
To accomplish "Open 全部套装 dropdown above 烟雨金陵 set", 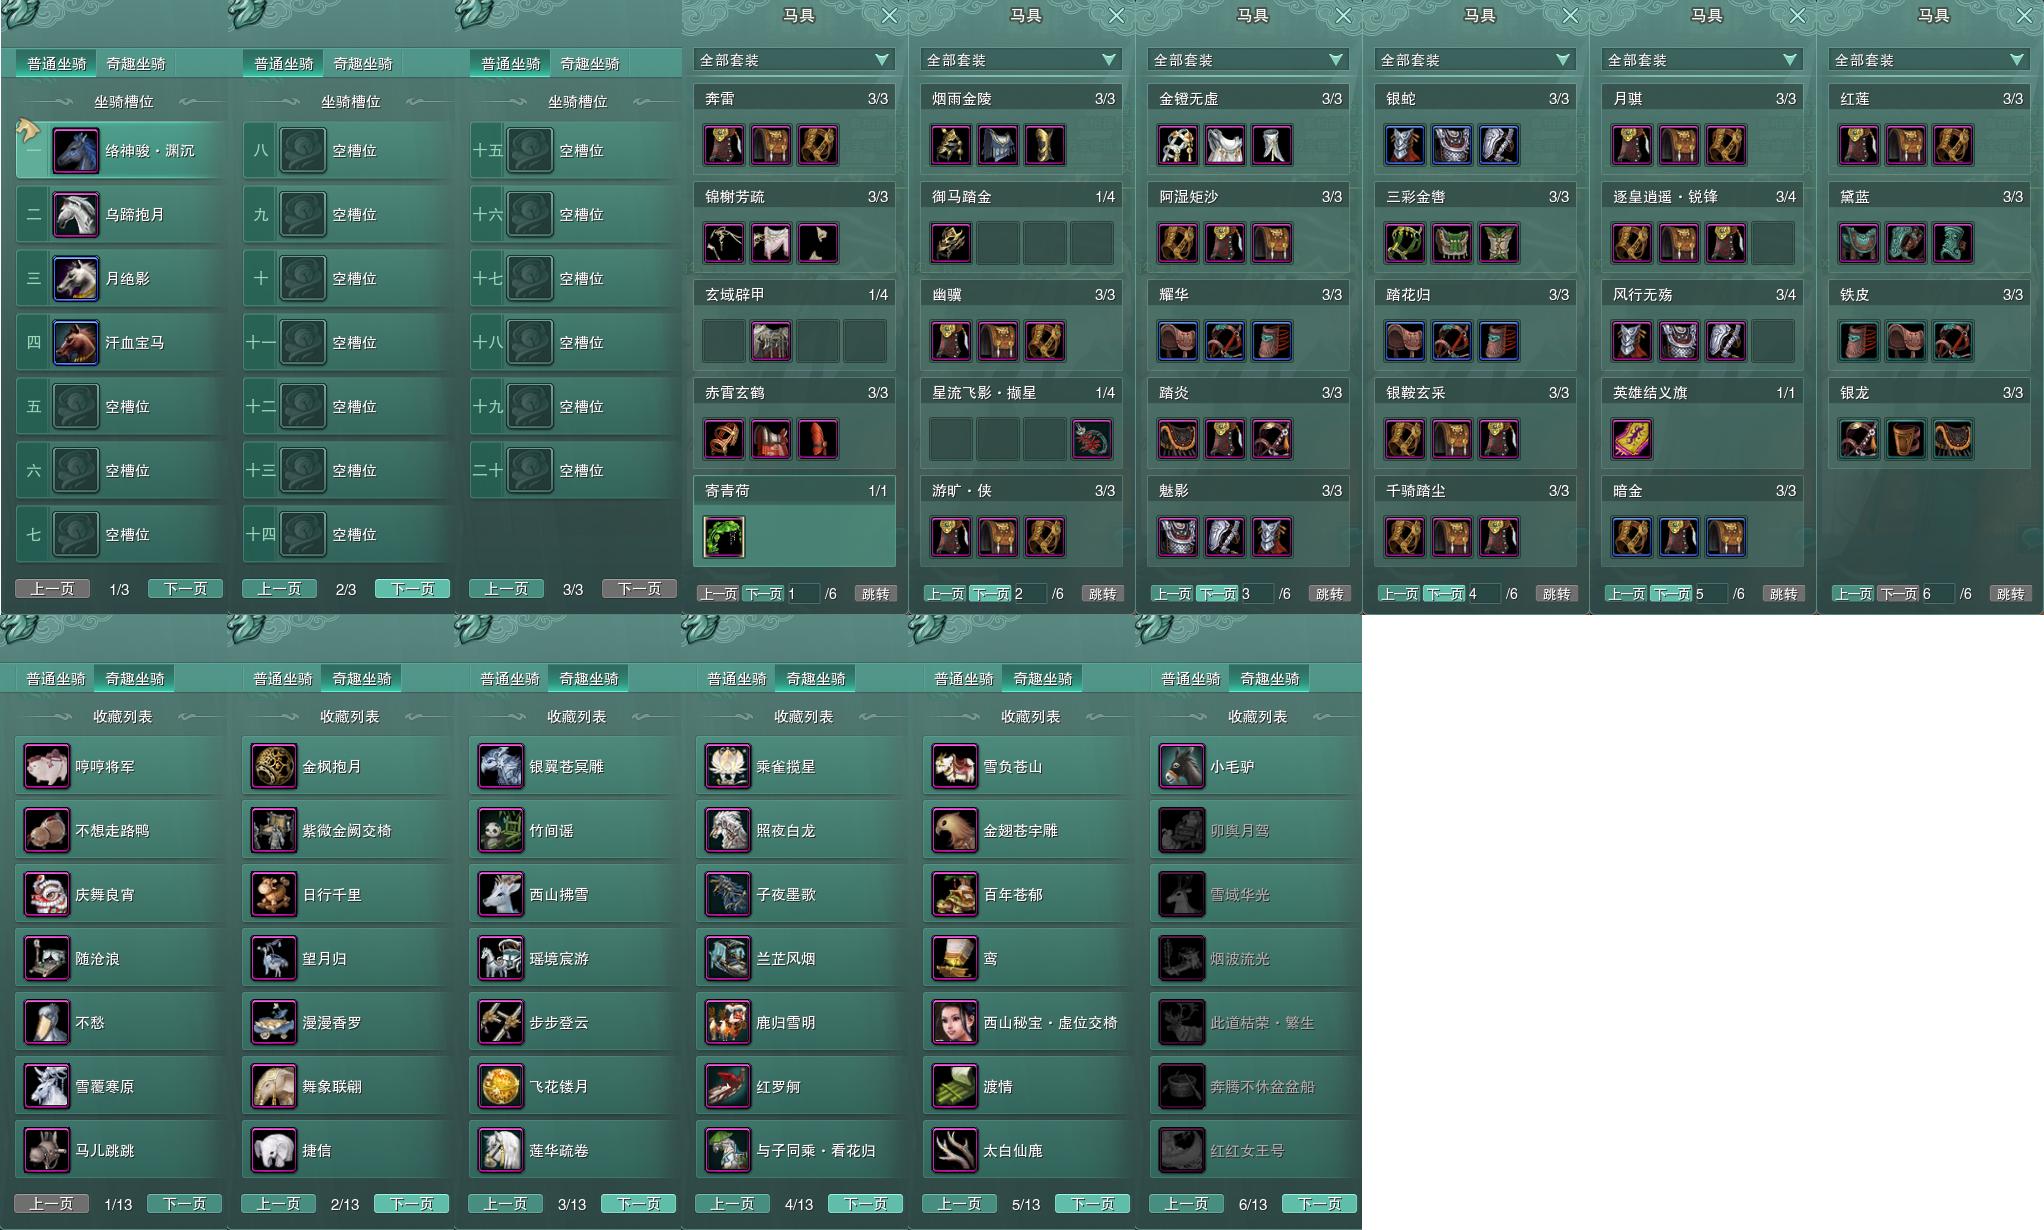I will [1021, 60].
